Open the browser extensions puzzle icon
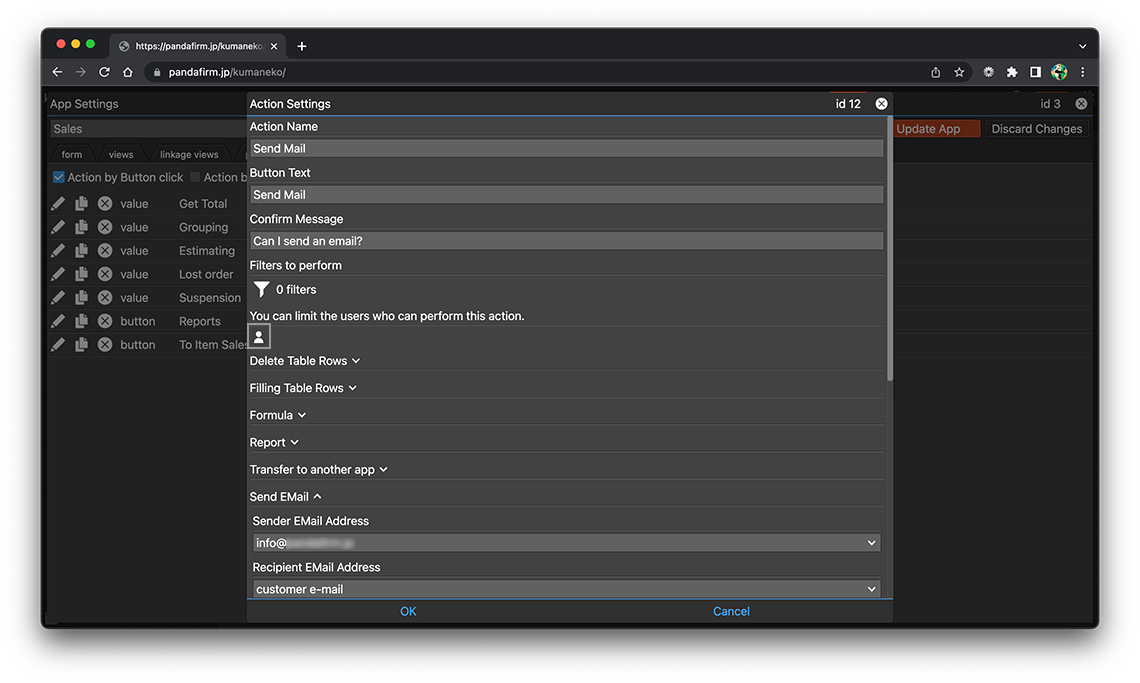Image resolution: width=1140 pixels, height=683 pixels. [x=1011, y=72]
